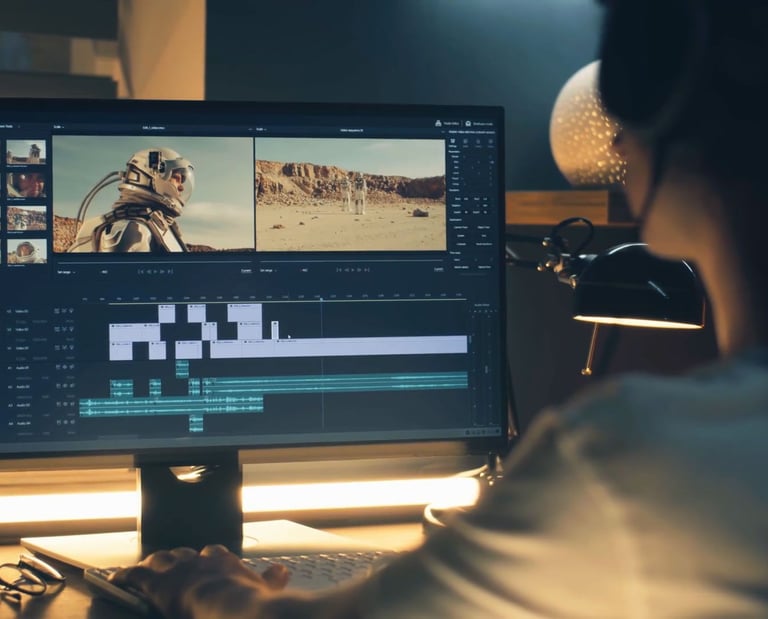The height and width of the screenshot is (619, 768).
Task: Click the source viewer scrub bar
Action: (x=153, y=262)
